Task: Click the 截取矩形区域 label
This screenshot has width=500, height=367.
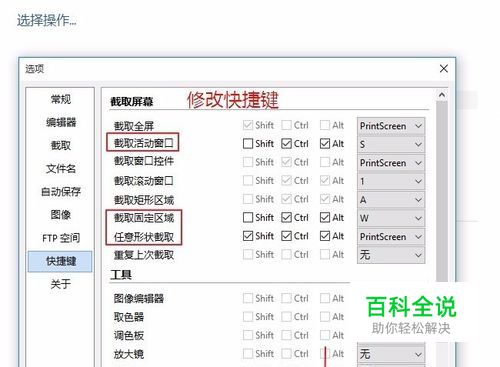Action: pos(144,200)
